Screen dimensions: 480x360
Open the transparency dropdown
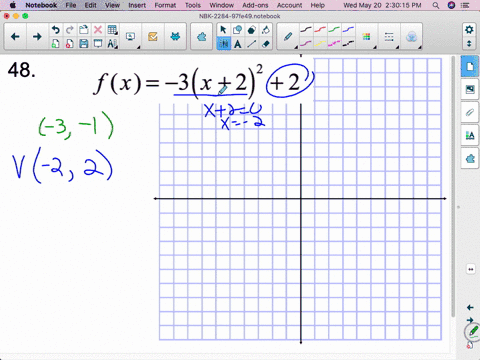coord(412,37)
